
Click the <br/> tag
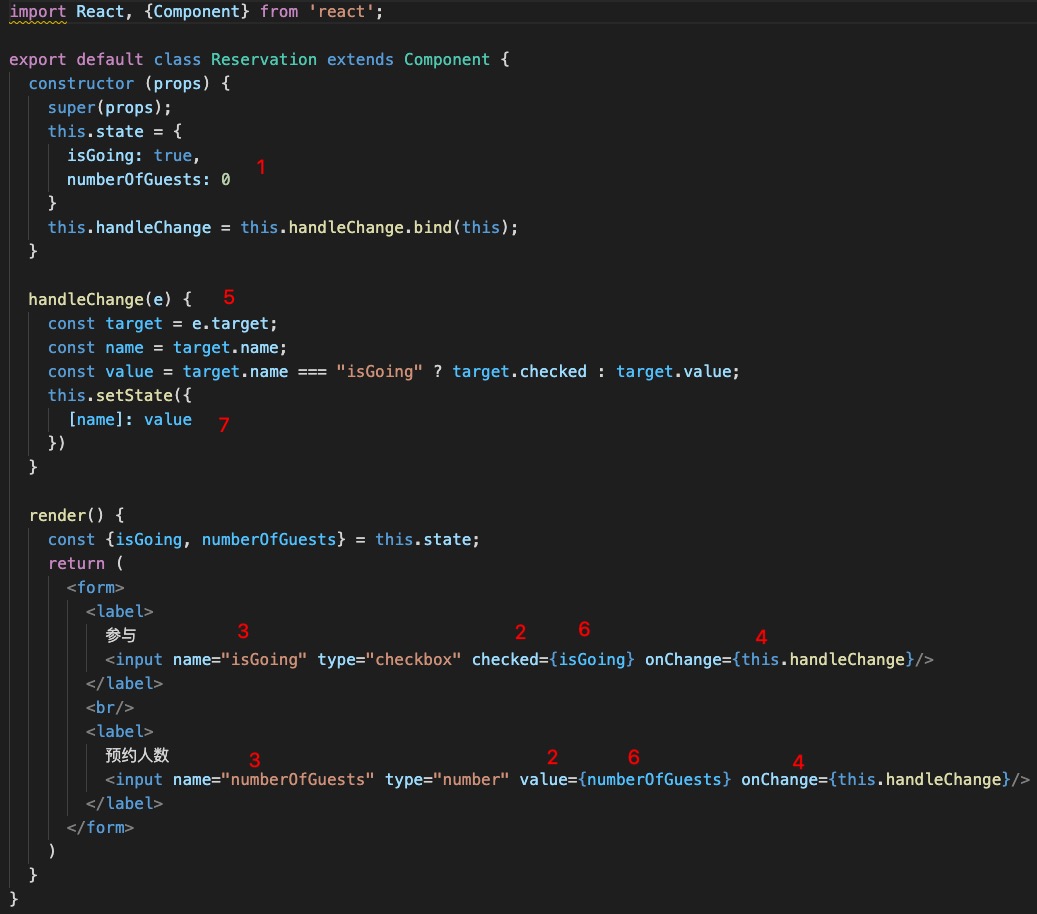click(110, 708)
